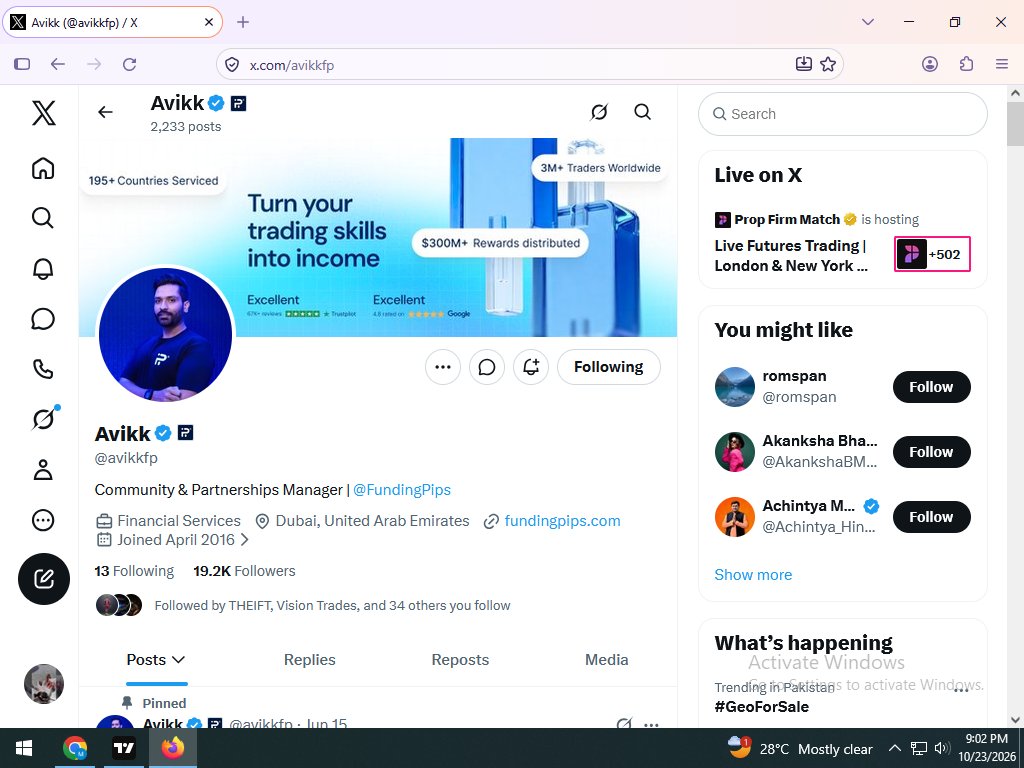This screenshot has height=768, width=1024.
Task: Open the phone calls icon in sidebar
Action: coord(43,369)
